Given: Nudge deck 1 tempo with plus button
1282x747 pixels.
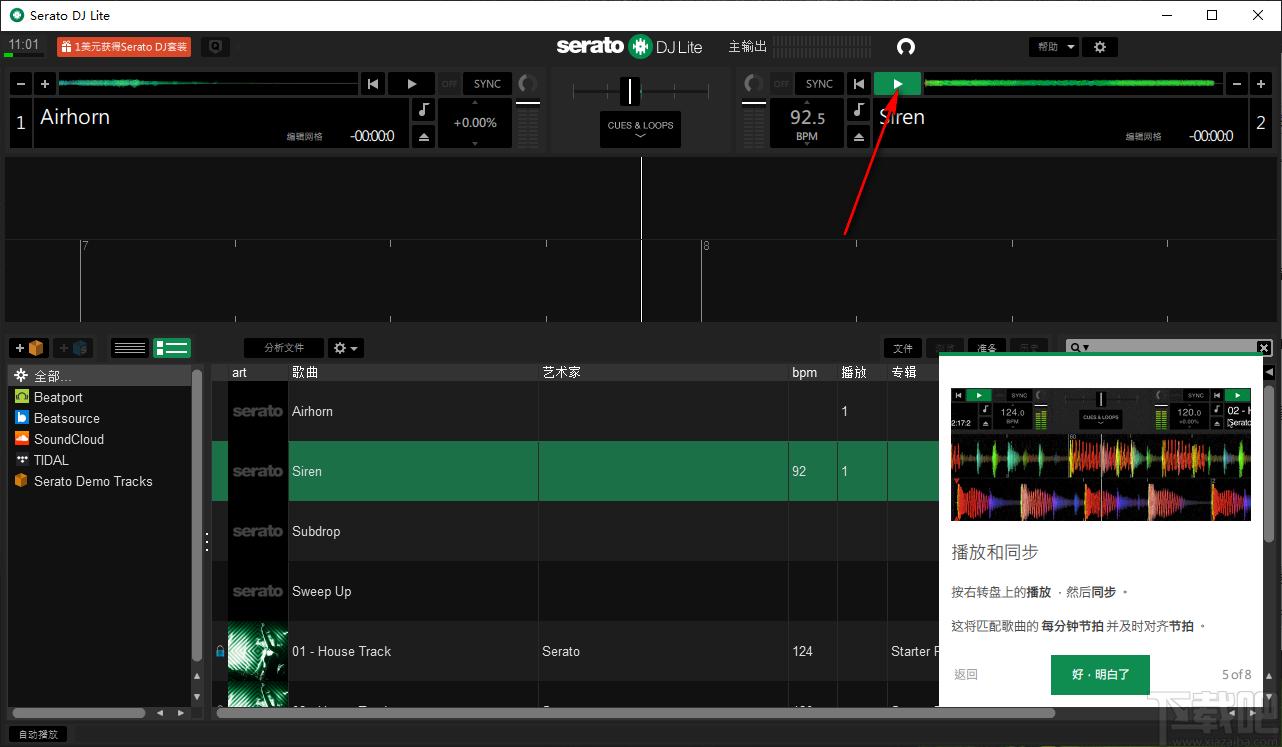Looking at the screenshot, I should (45, 84).
